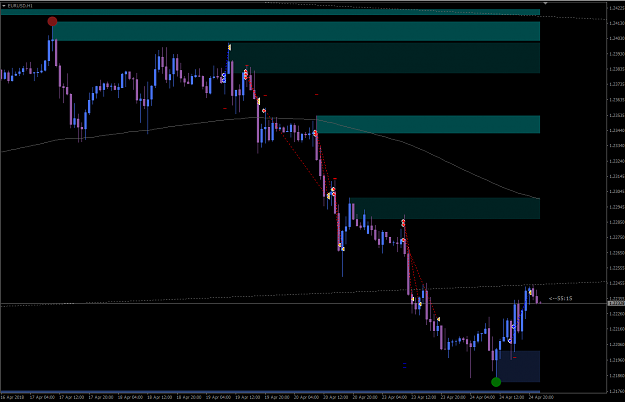
Task: Open the EURUSD,H1 chart title dropdown arrow
Action: pos(4,6)
